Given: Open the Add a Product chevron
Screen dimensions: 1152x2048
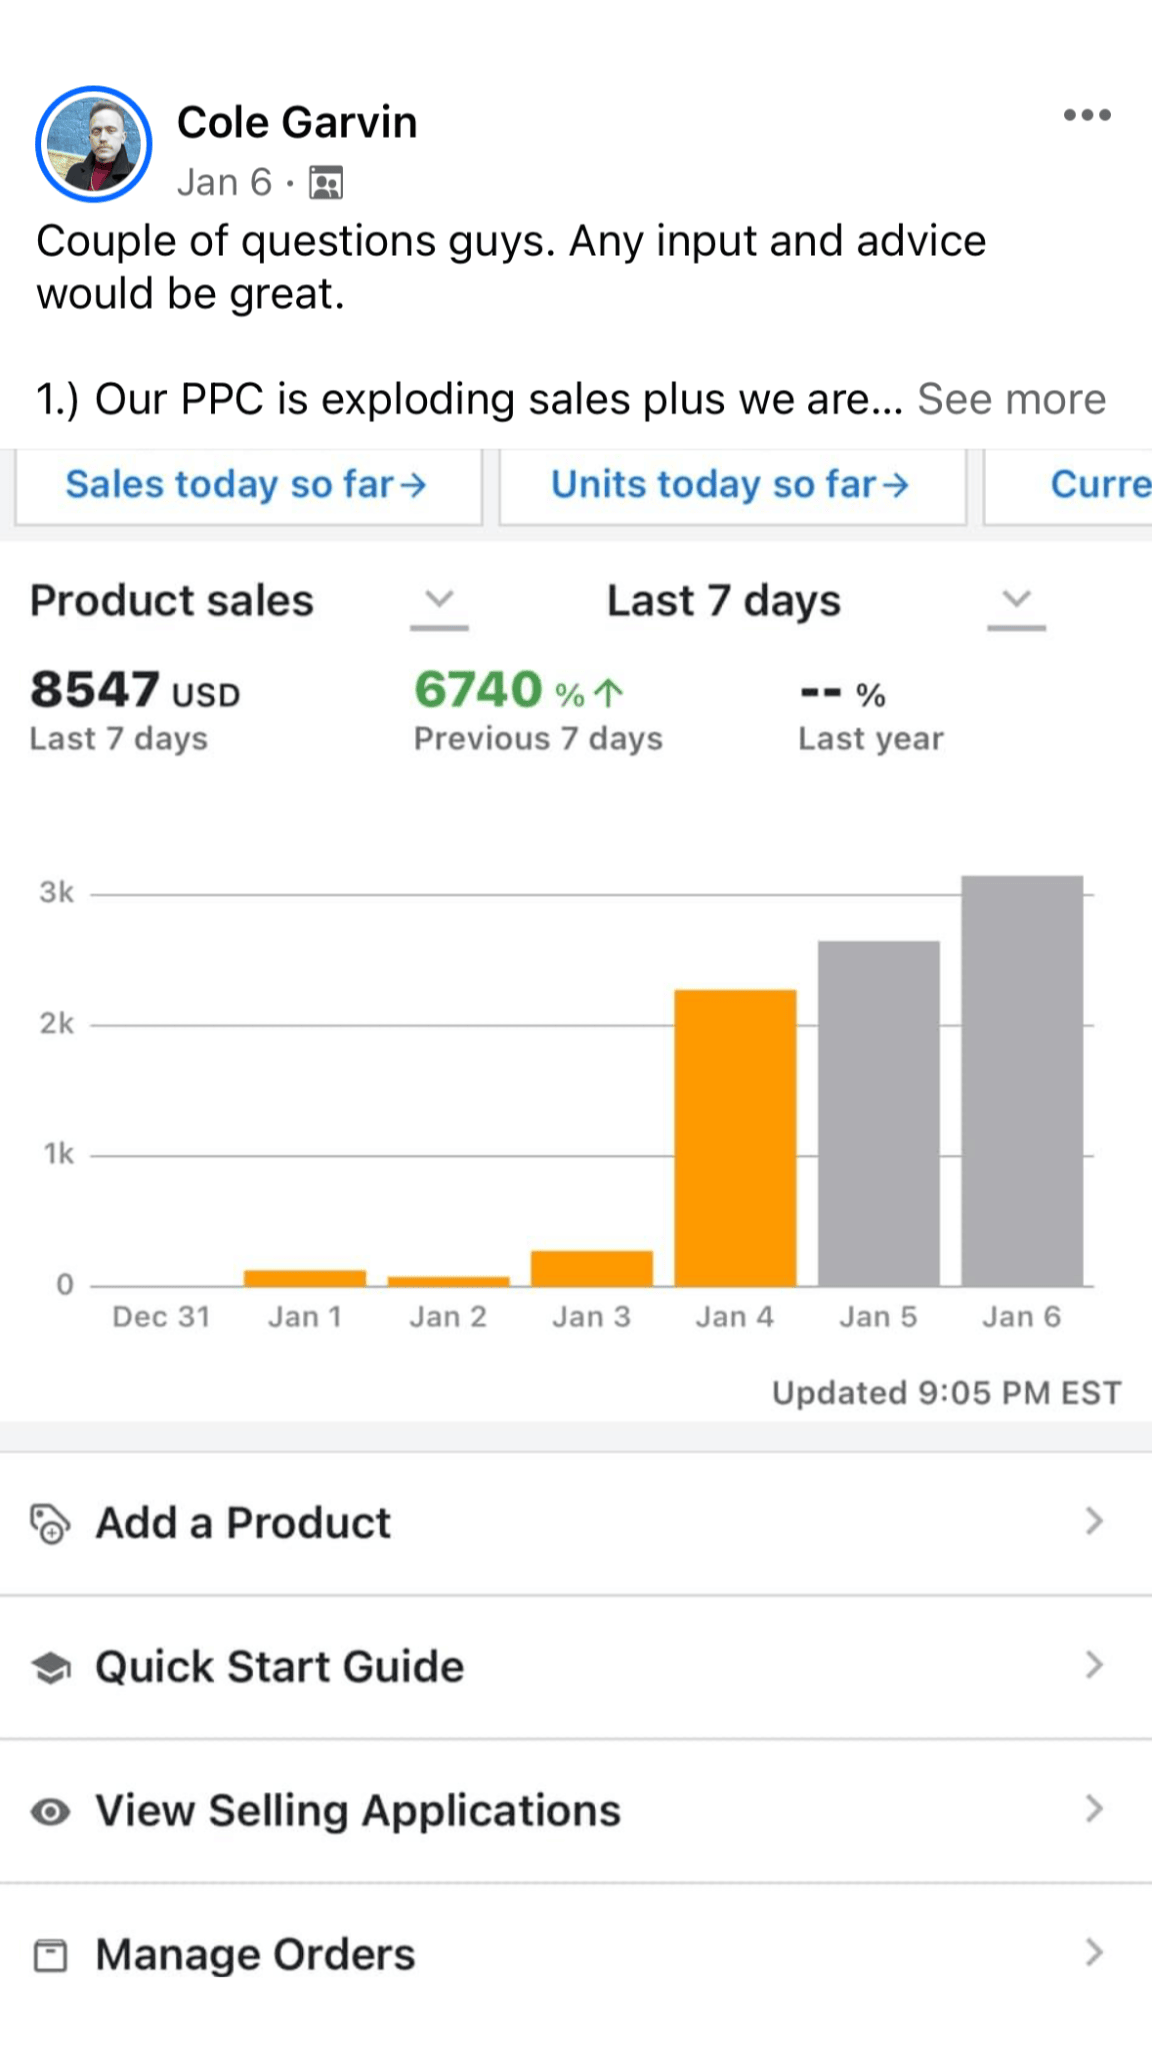Looking at the screenshot, I should click(x=1094, y=1522).
